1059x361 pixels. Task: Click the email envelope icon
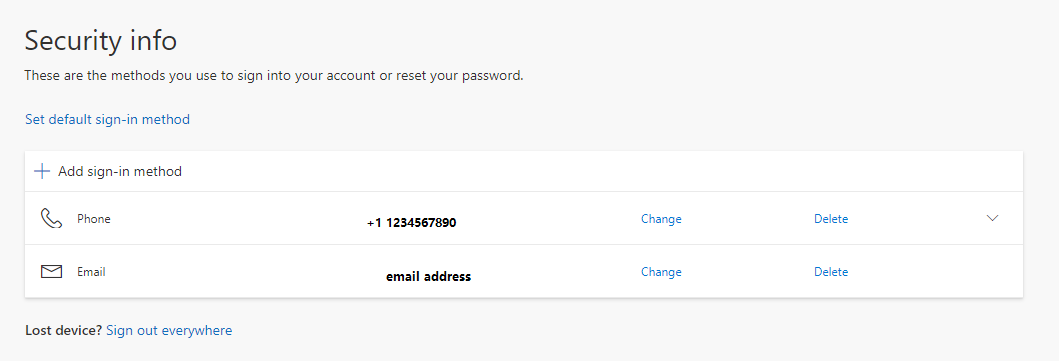51,272
